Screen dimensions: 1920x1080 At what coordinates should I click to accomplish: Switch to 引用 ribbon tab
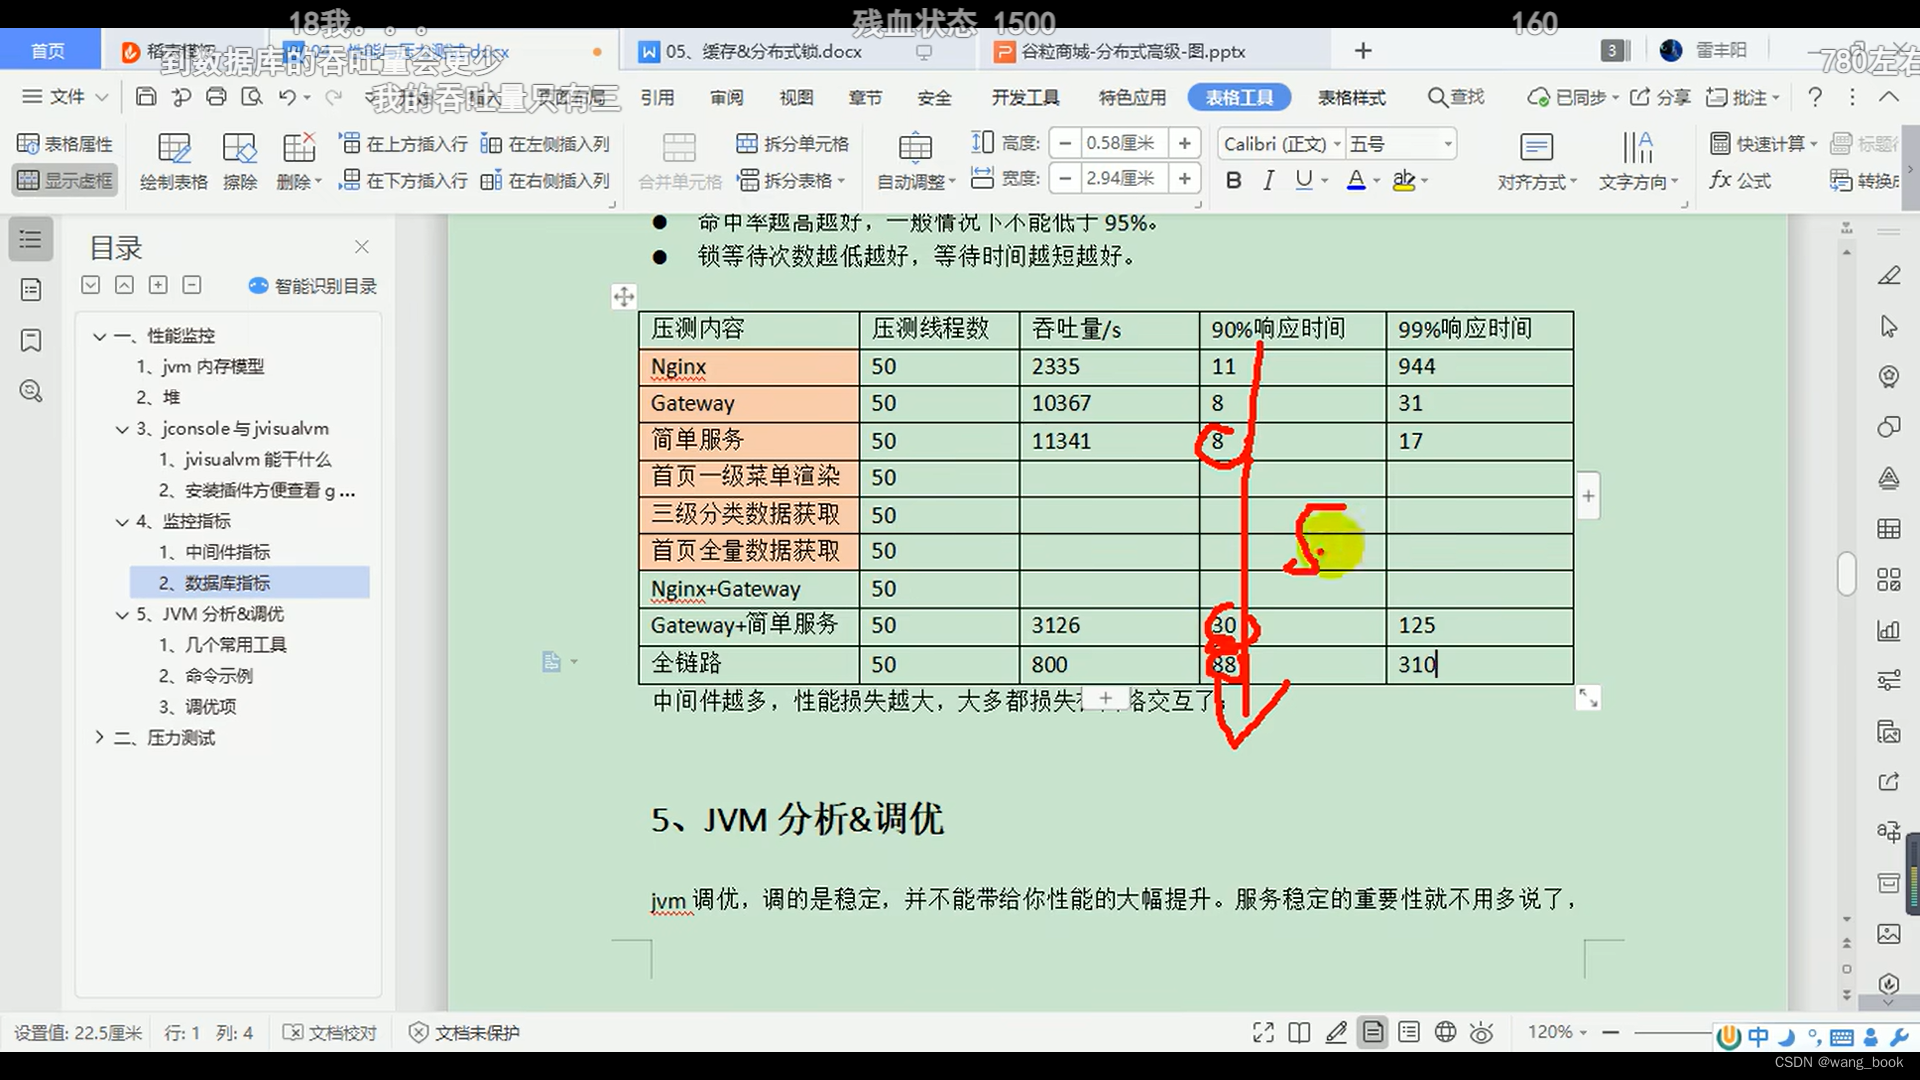tap(657, 97)
